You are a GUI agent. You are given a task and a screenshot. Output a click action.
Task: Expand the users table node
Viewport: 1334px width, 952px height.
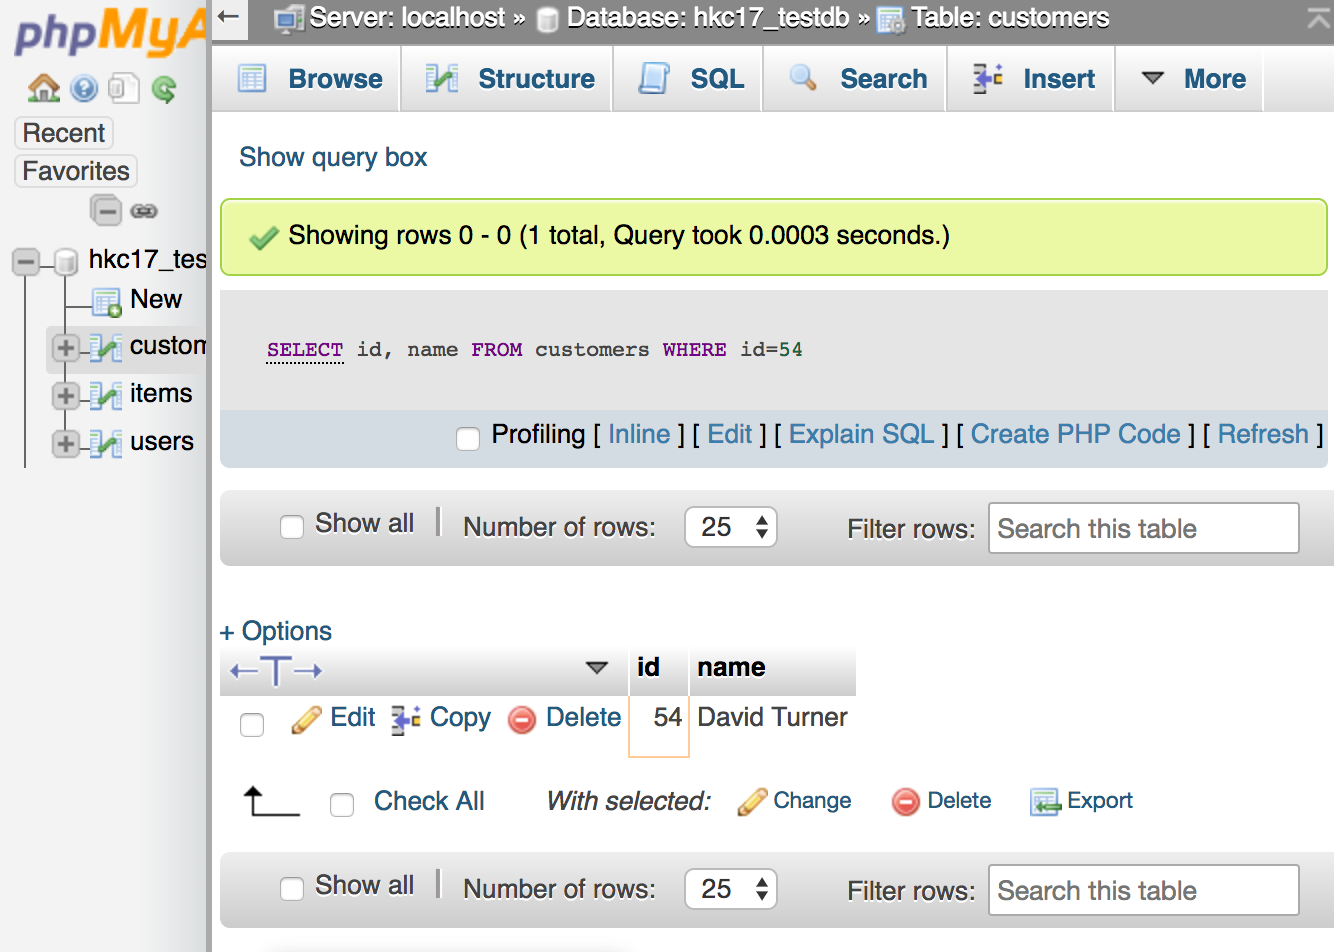[65, 443]
